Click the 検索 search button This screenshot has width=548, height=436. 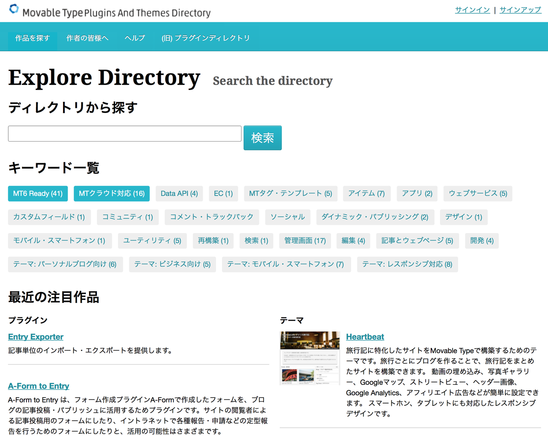[262, 138]
